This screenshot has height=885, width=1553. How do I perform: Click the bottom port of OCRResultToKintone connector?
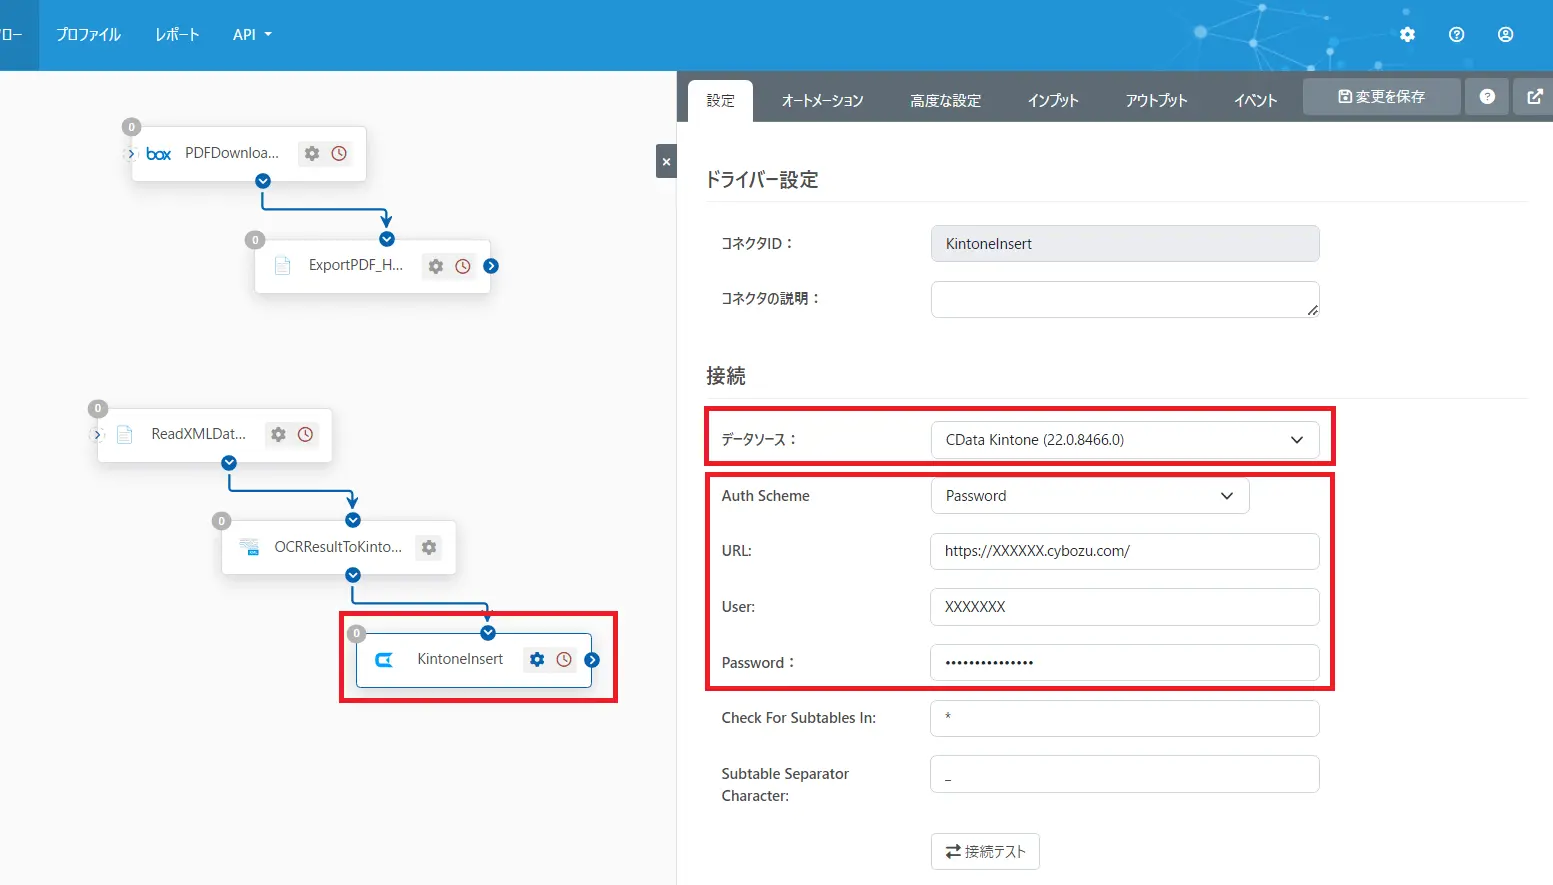click(x=353, y=575)
